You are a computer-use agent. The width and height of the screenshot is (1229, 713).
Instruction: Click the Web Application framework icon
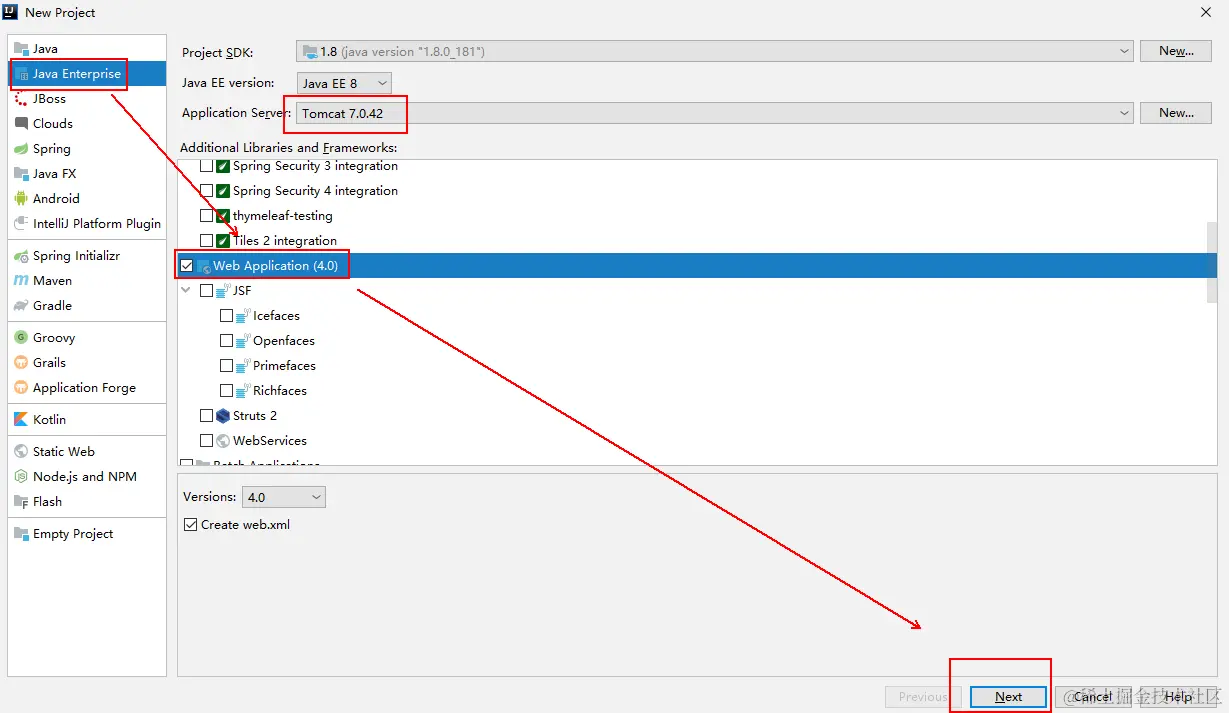[204, 266]
